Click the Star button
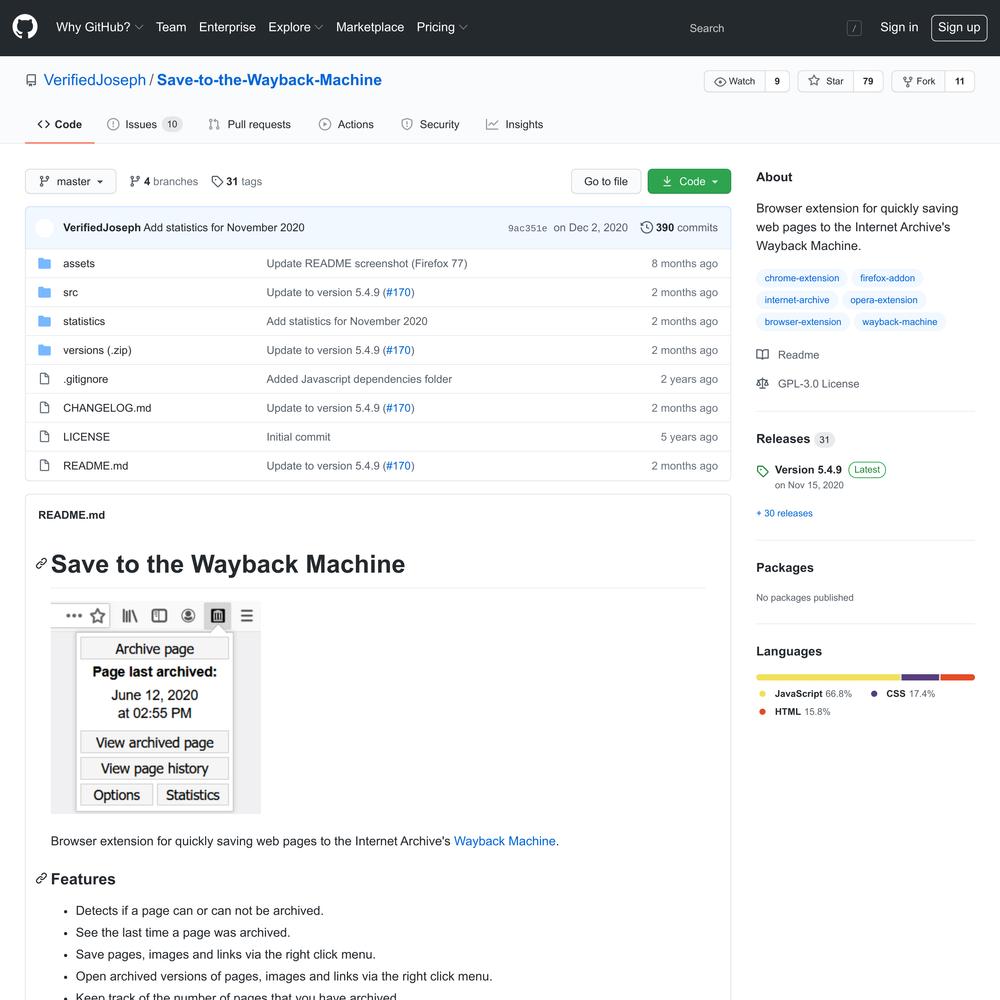 click(825, 81)
